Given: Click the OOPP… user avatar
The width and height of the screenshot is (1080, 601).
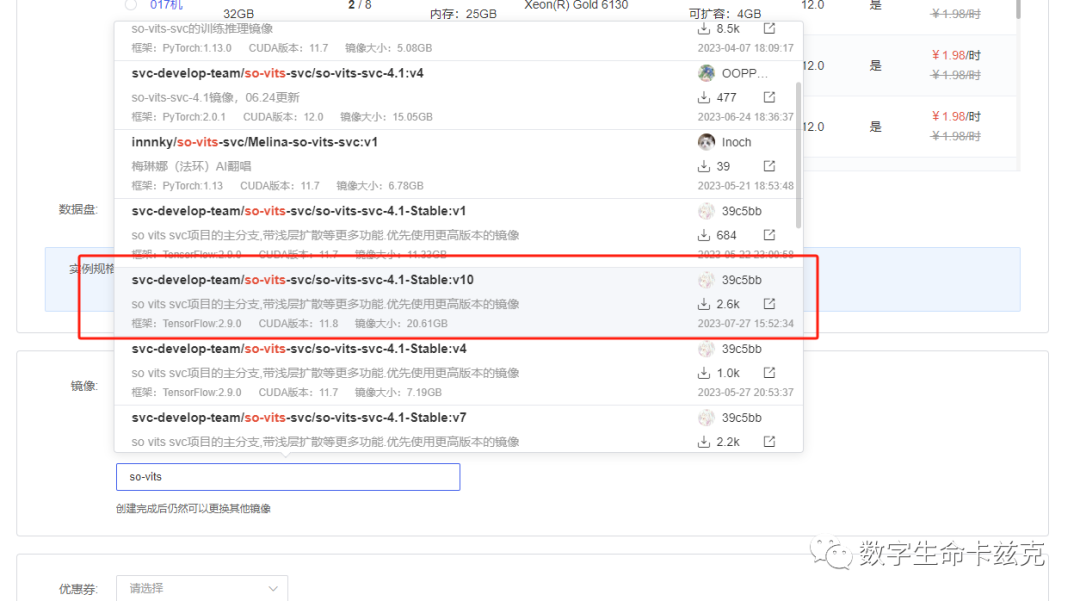Looking at the screenshot, I should click(706, 73).
